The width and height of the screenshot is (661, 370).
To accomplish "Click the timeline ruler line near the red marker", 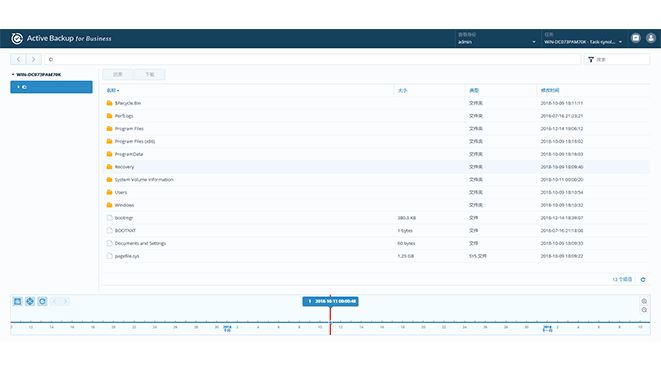I will 330,322.
